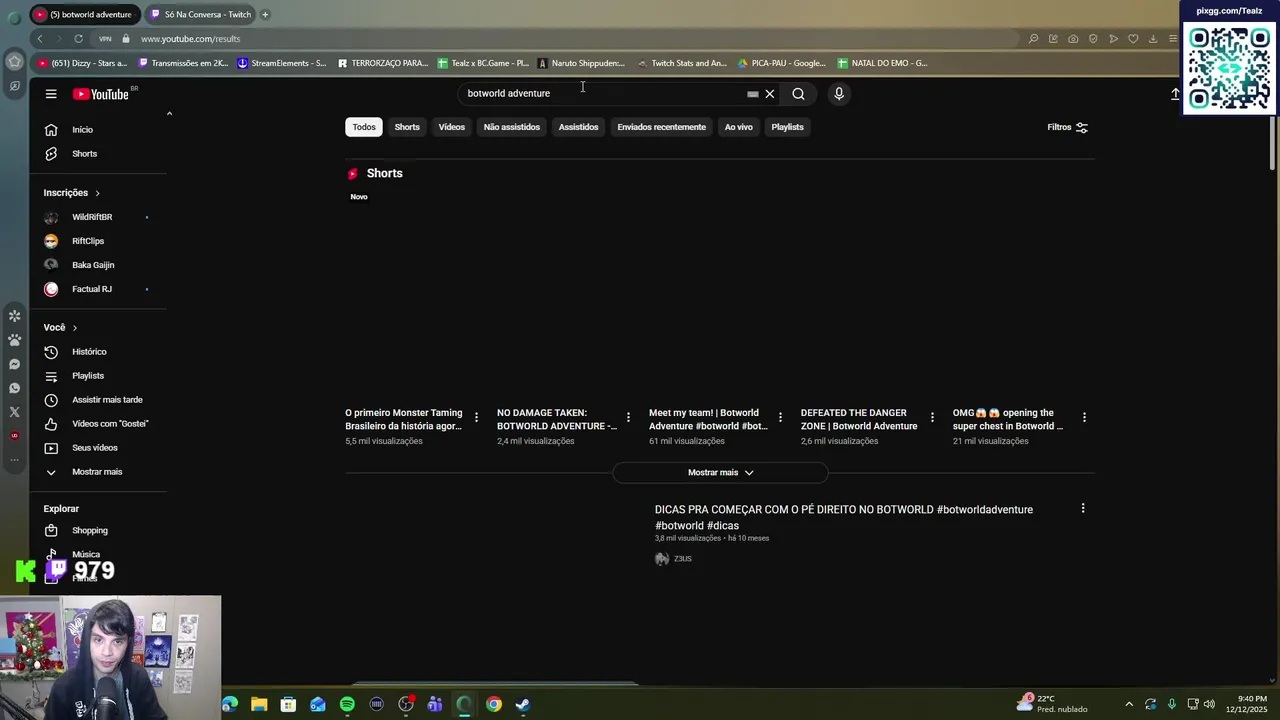1280x720 pixels.
Task: Expand the Você section
Action: tap(60, 328)
